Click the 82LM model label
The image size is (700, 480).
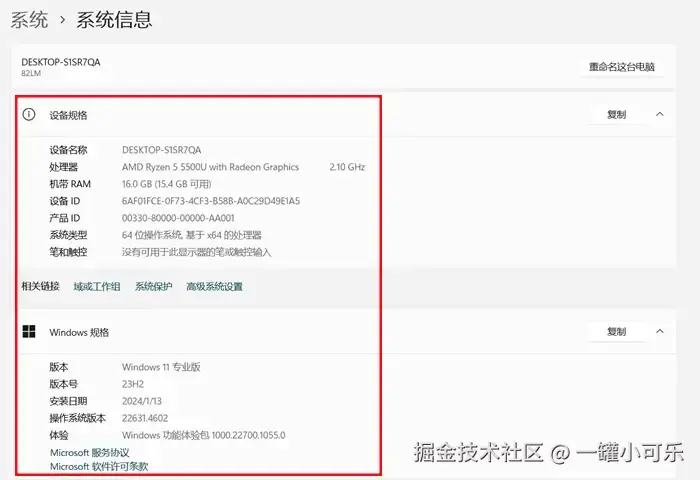coord(31,73)
